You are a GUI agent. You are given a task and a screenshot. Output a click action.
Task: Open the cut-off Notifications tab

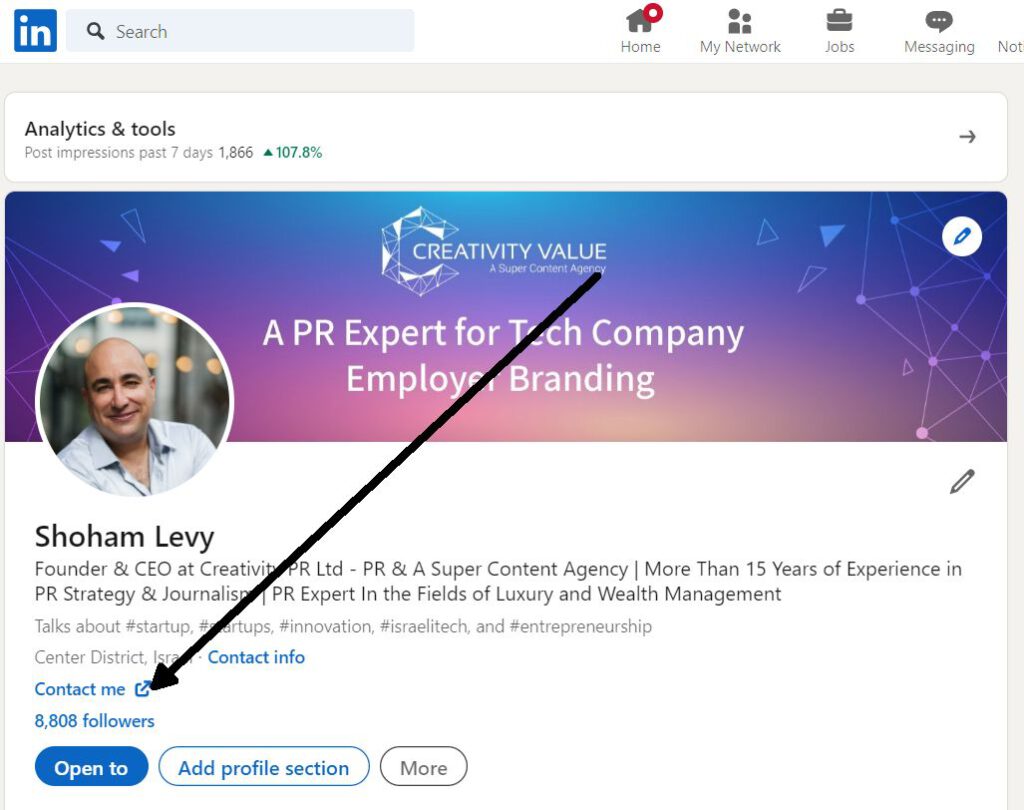(x=1010, y=46)
